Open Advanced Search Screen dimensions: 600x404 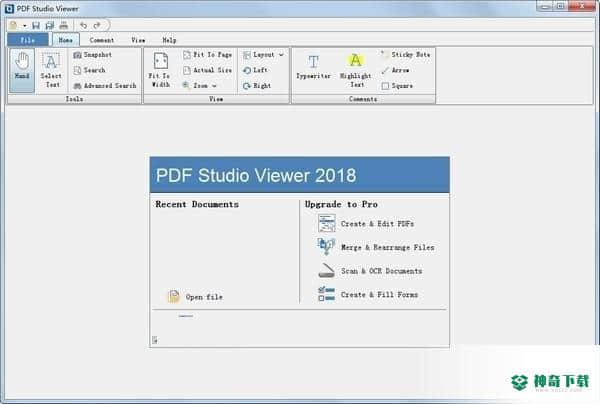pos(105,86)
